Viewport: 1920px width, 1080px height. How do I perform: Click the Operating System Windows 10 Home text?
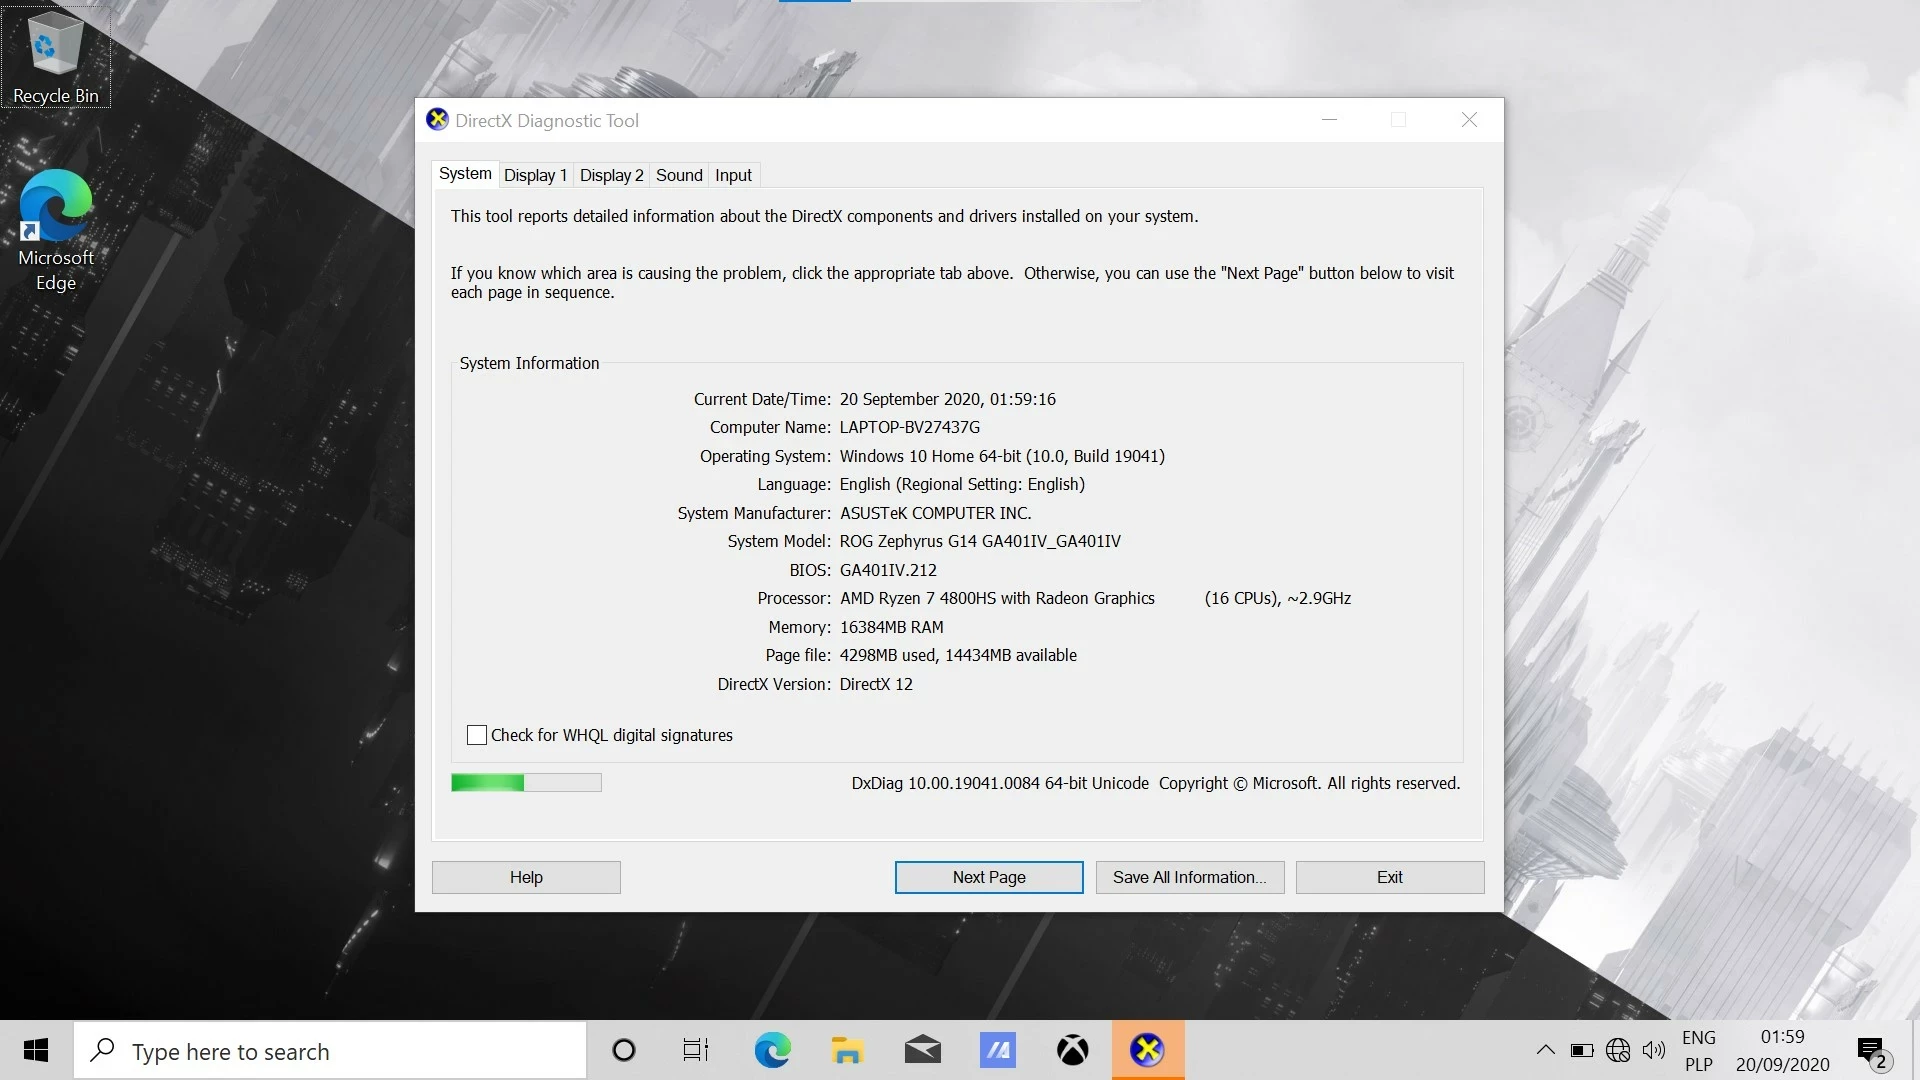(x=1002, y=456)
